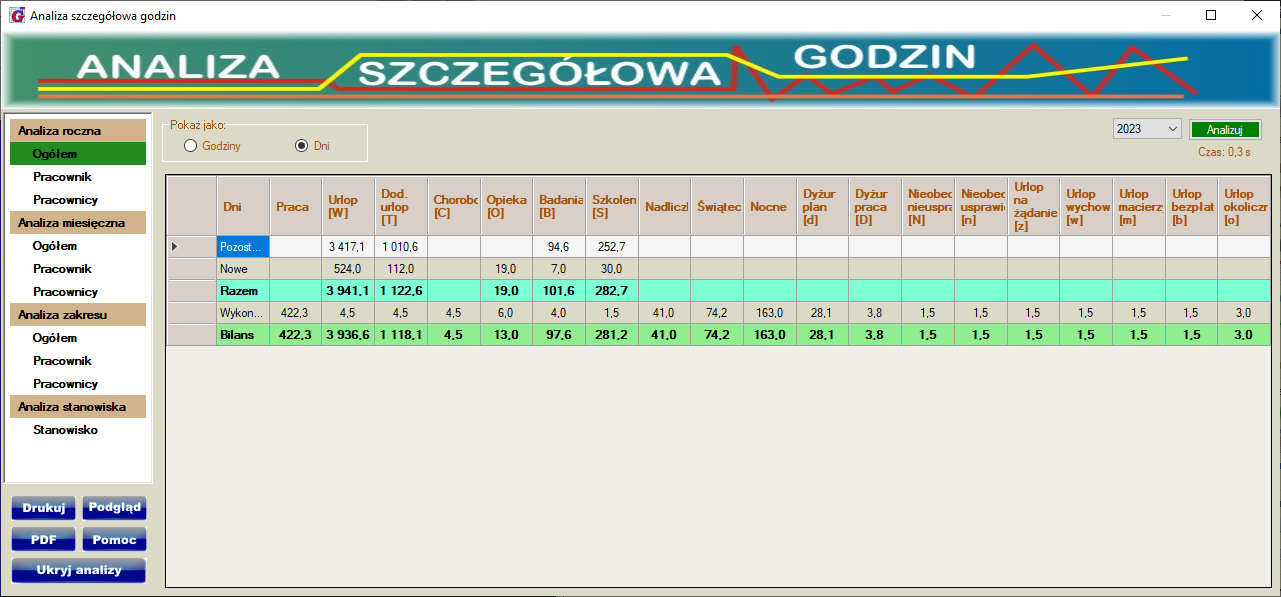Select Ogółem under Analiza roczna

55,154
